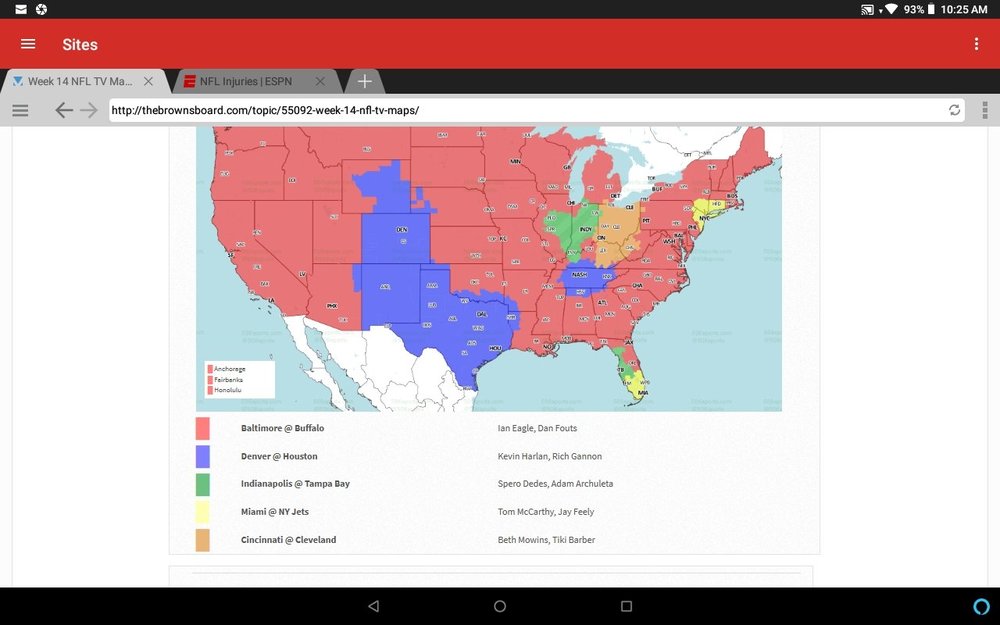Close the NFL Injuries ESPN tab
This screenshot has height=625, width=1000.
point(320,82)
